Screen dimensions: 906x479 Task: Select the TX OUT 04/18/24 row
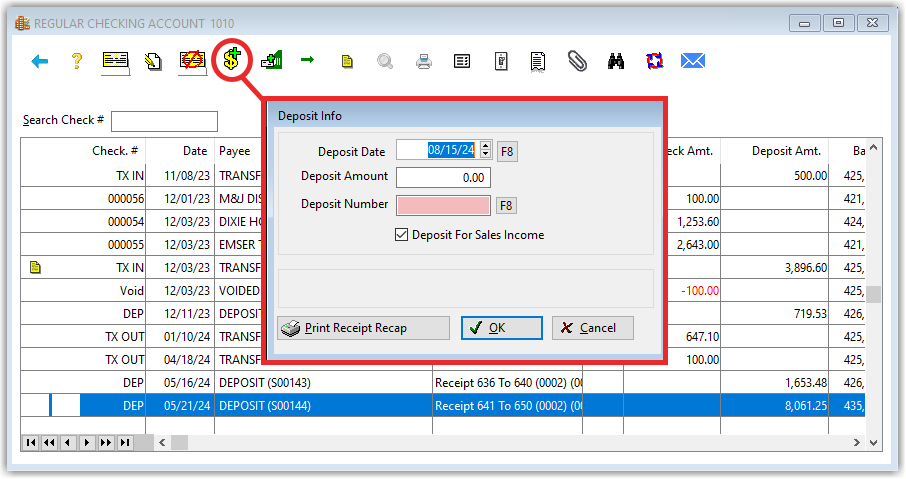[443, 359]
